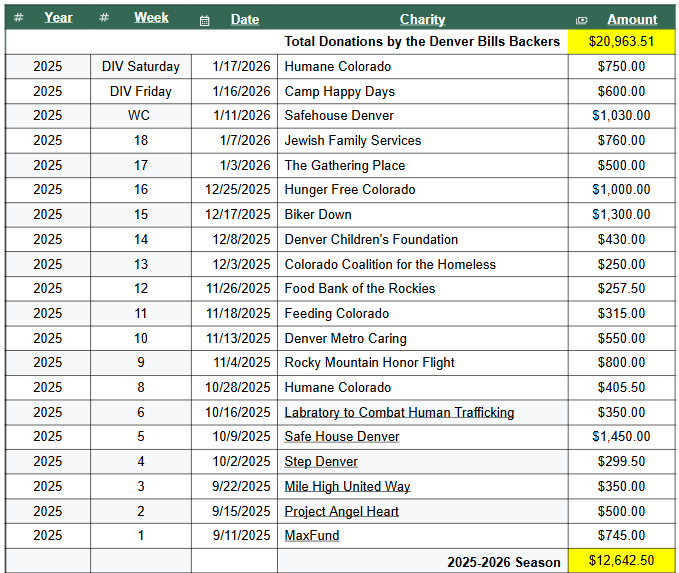Click the 'Total Donations by the Denver Bills Backers' label
Viewport: 679px width, 573px height.
tap(422, 42)
